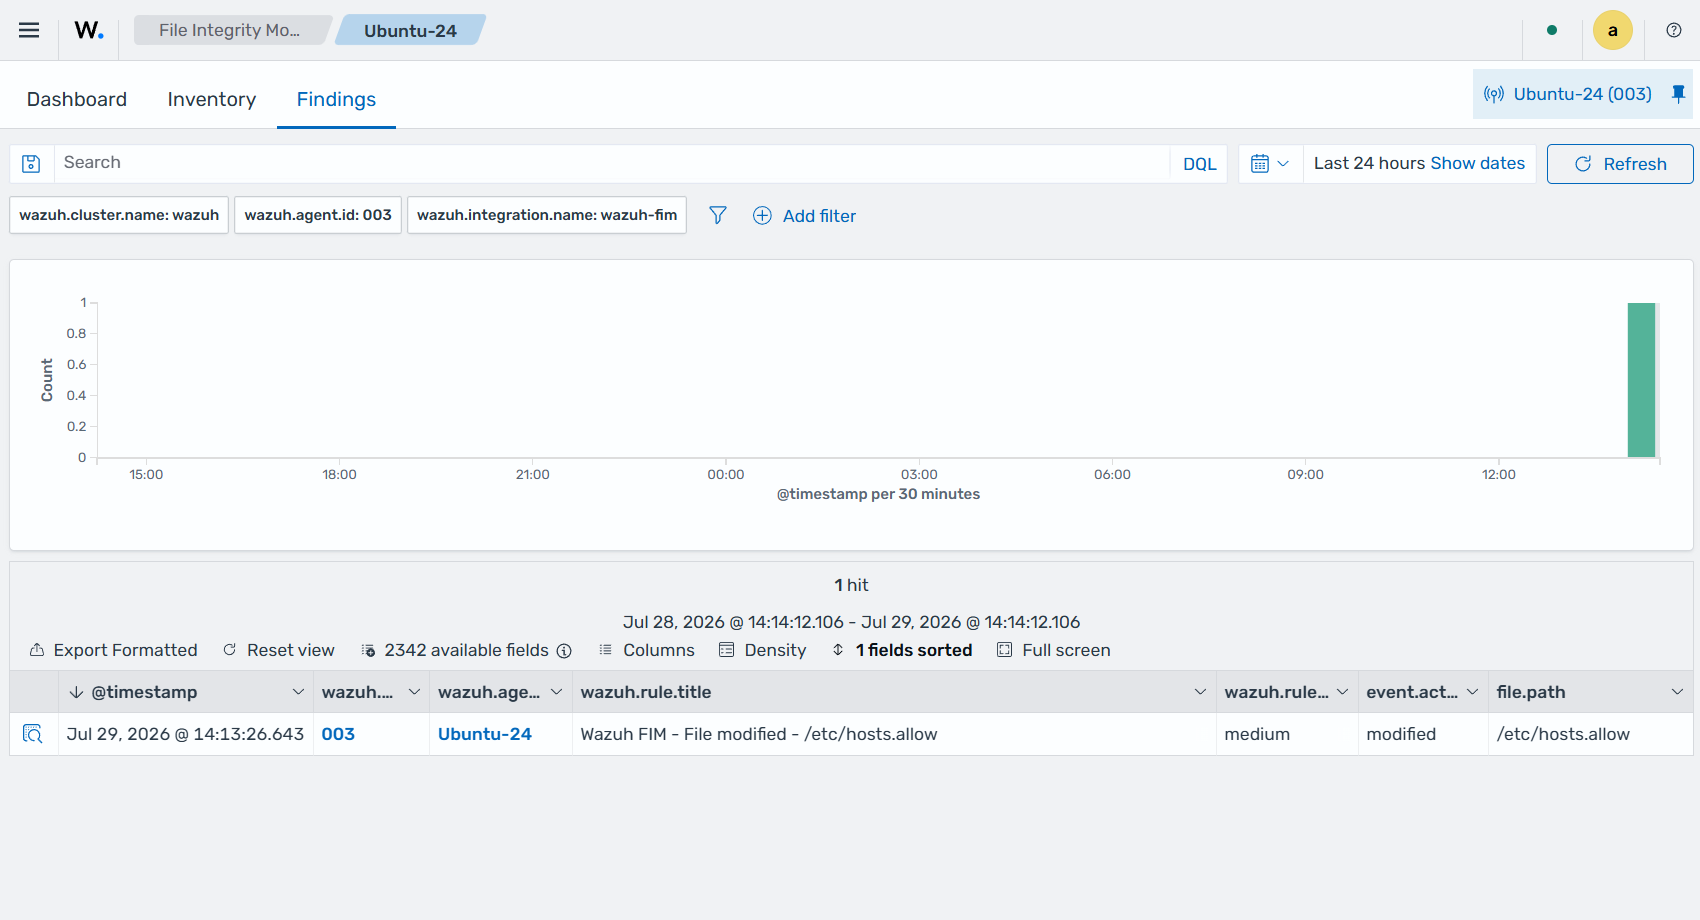Open the user avatar menu
Viewport: 1700px width, 920px height.
[1613, 30]
